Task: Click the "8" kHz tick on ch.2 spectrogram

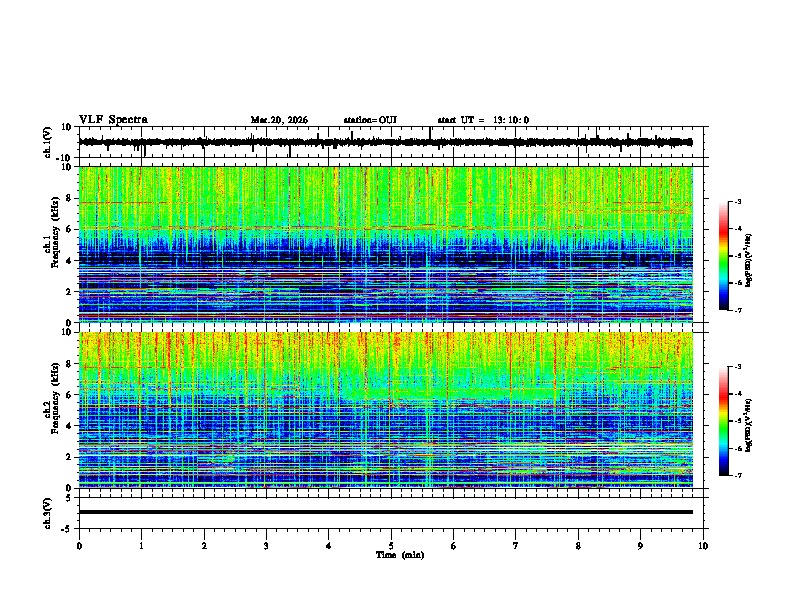Action: pyautogui.click(x=69, y=364)
